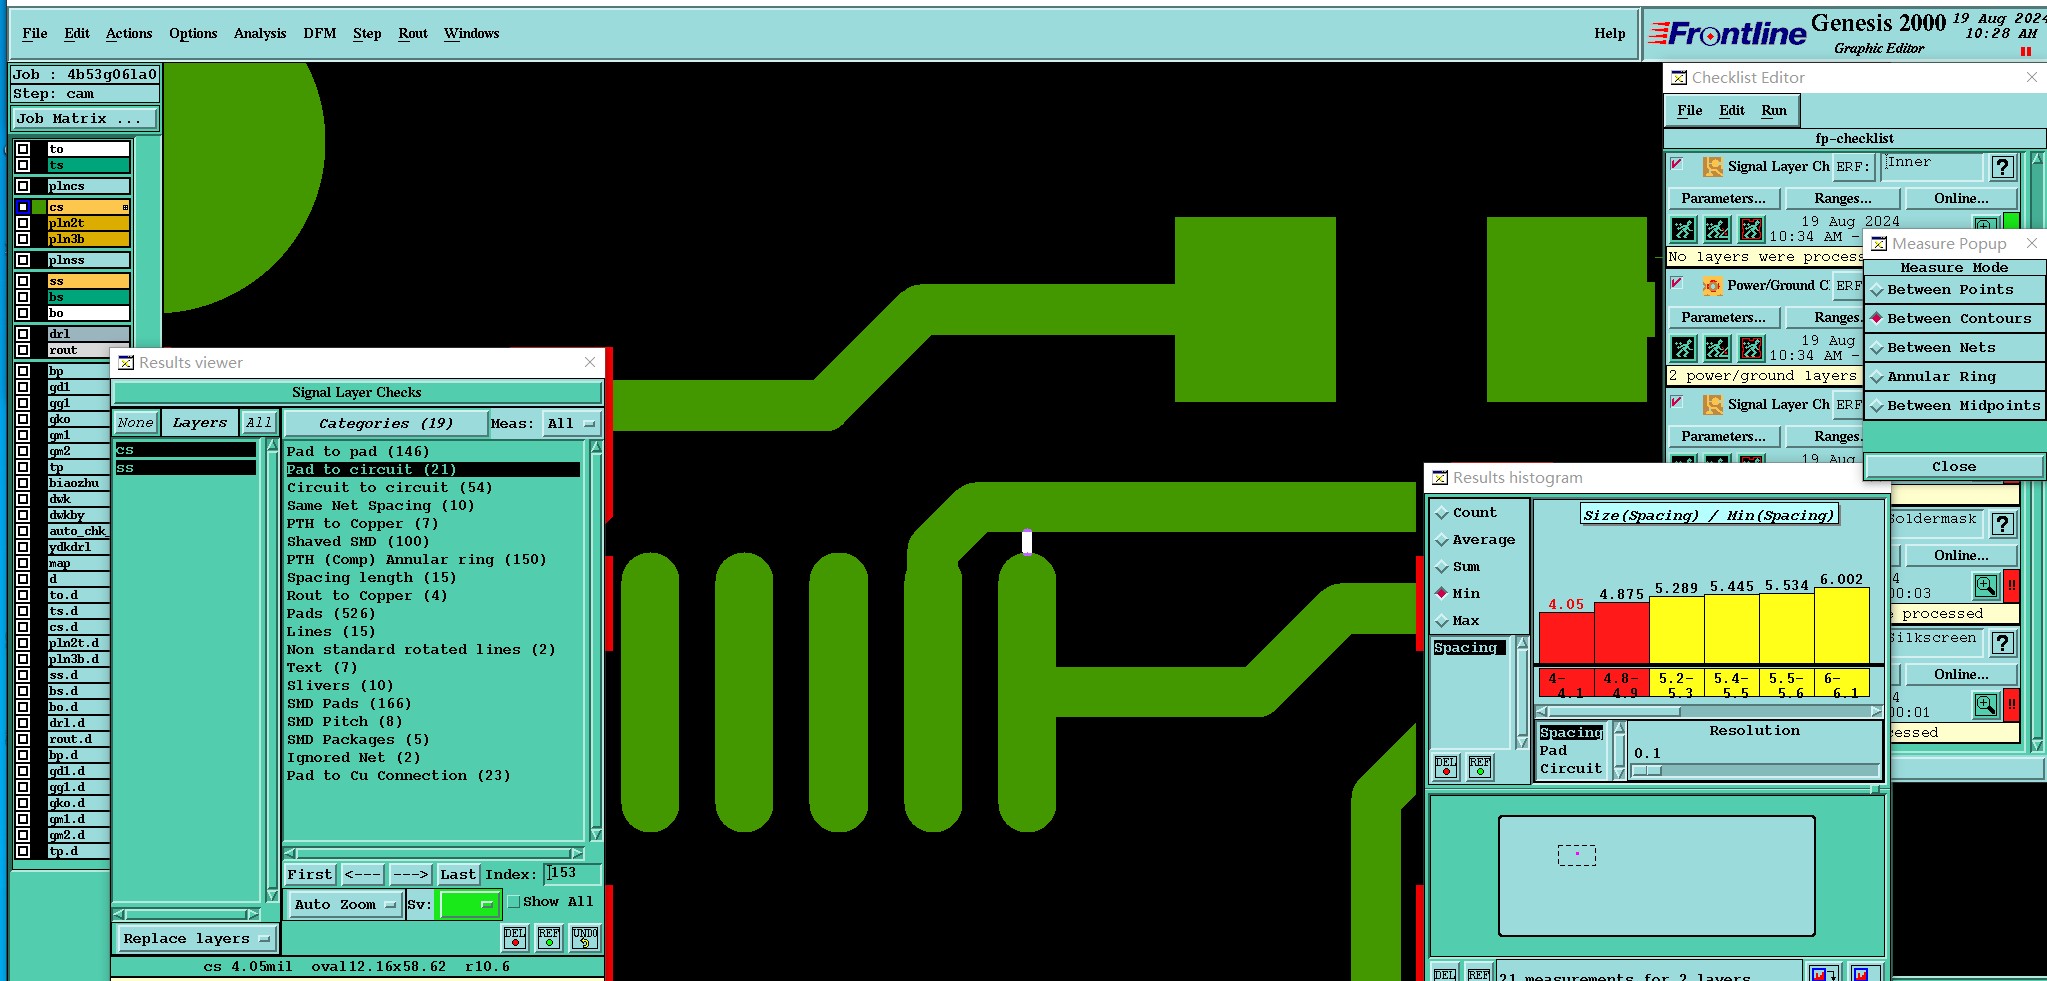Click the help question-mark icon beside Soldermask

[2002, 524]
